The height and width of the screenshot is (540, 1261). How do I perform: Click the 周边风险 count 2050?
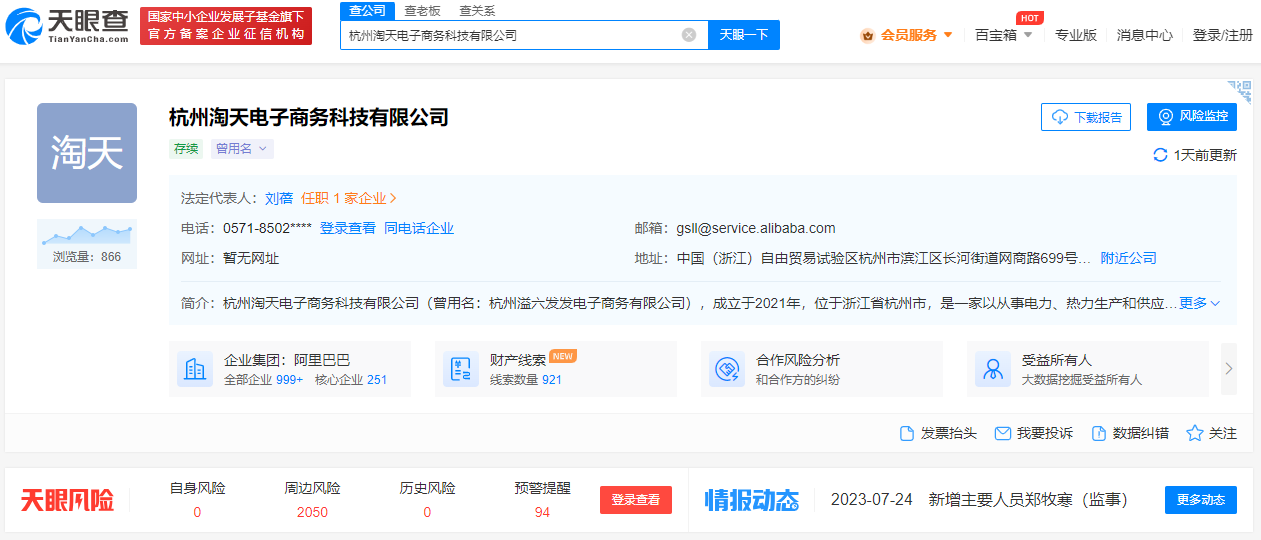click(x=312, y=512)
